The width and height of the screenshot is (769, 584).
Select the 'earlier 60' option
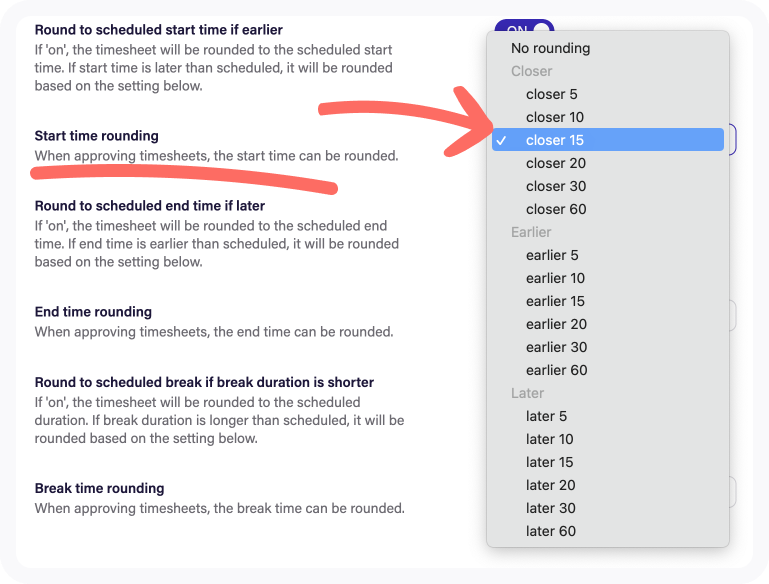tap(556, 370)
